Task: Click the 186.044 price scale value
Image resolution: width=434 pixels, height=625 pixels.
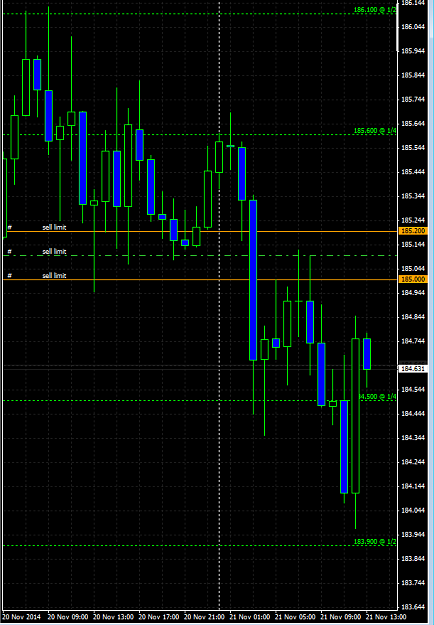Action: coord(412,27)
